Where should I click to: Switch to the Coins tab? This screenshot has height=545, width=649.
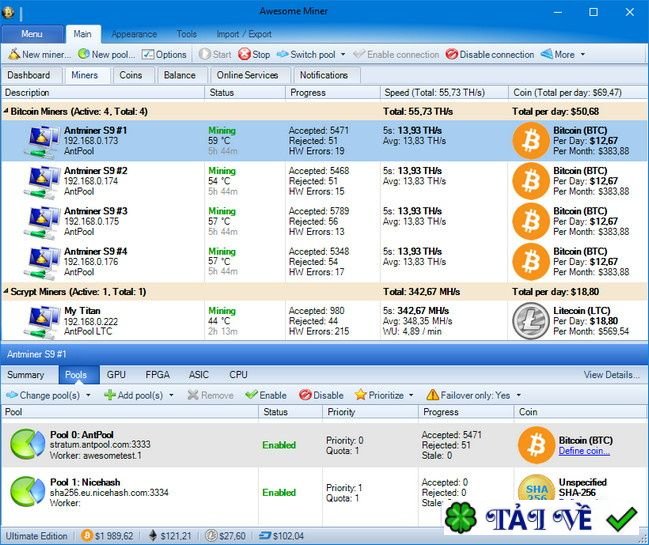[131, 75]
